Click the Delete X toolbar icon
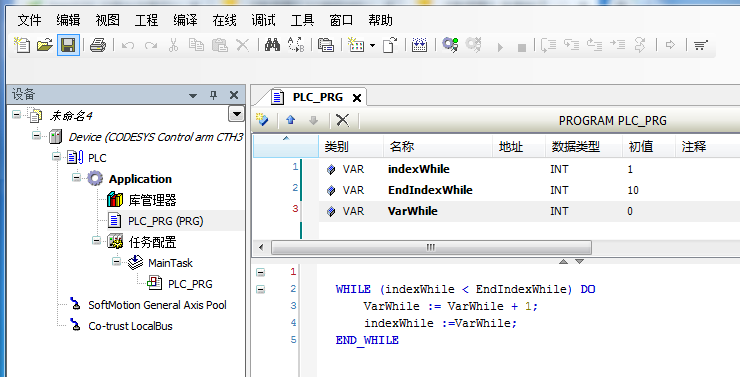Image resolution: width=740 pixels, height=377 pixels. coord(243,45)
